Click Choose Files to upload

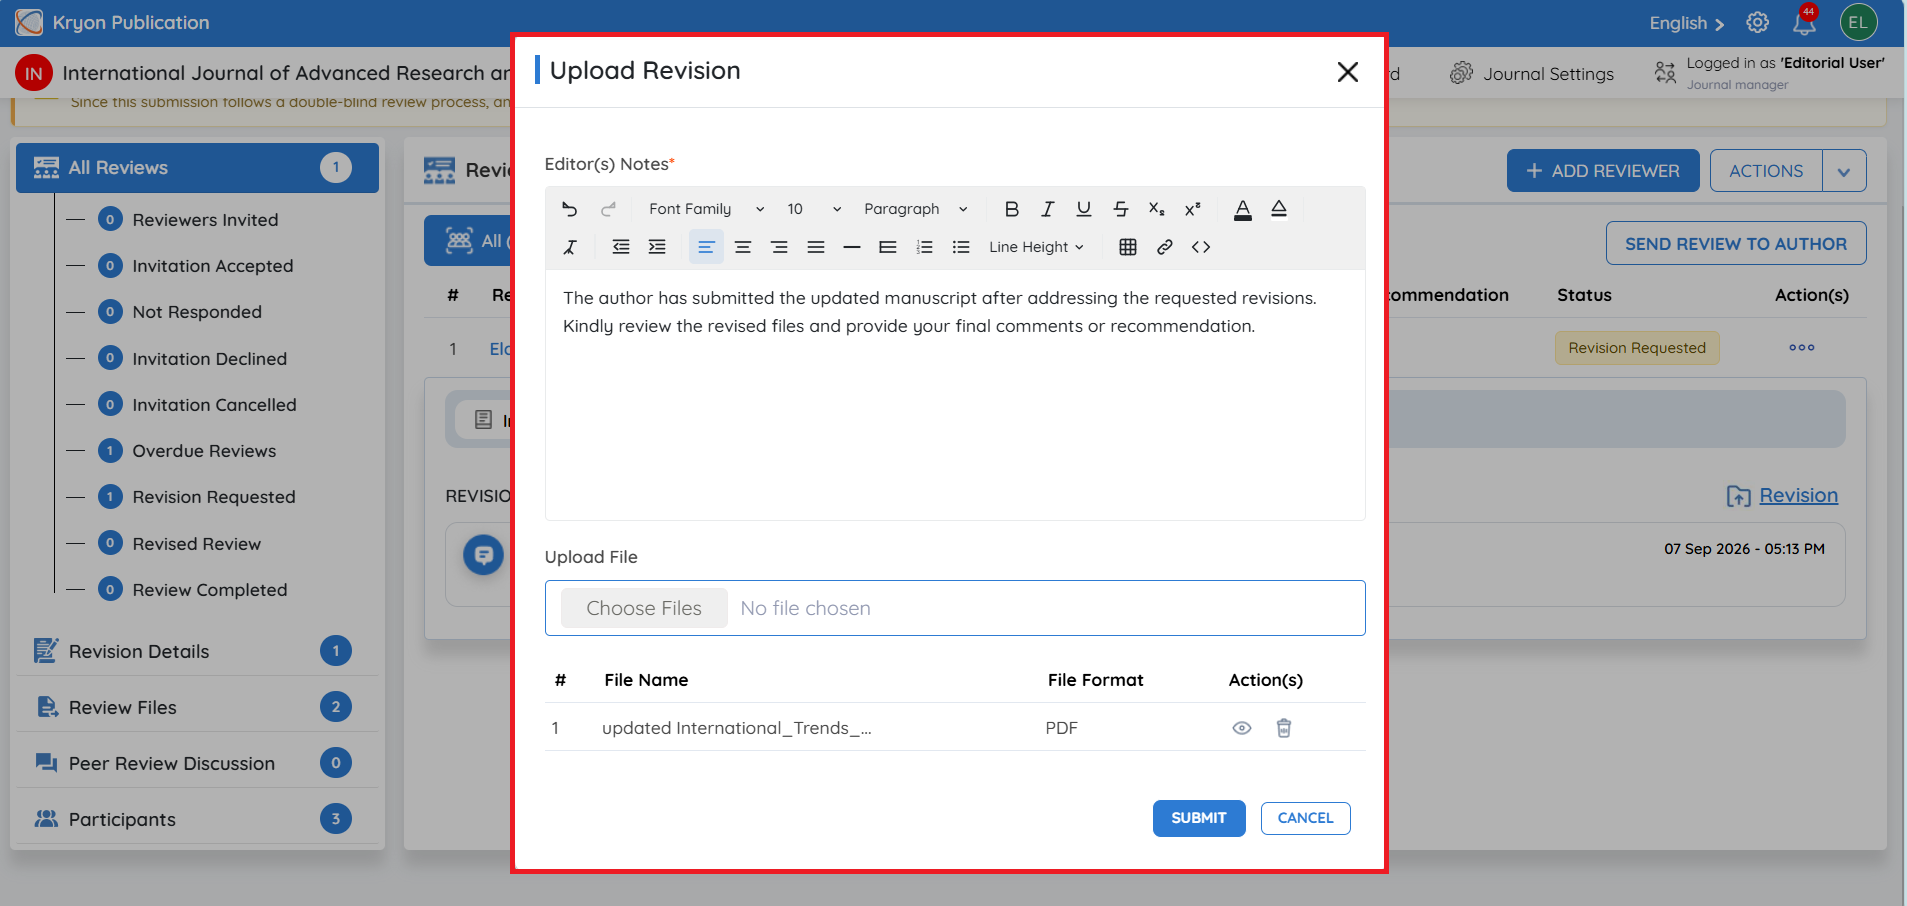pos(644,608)
